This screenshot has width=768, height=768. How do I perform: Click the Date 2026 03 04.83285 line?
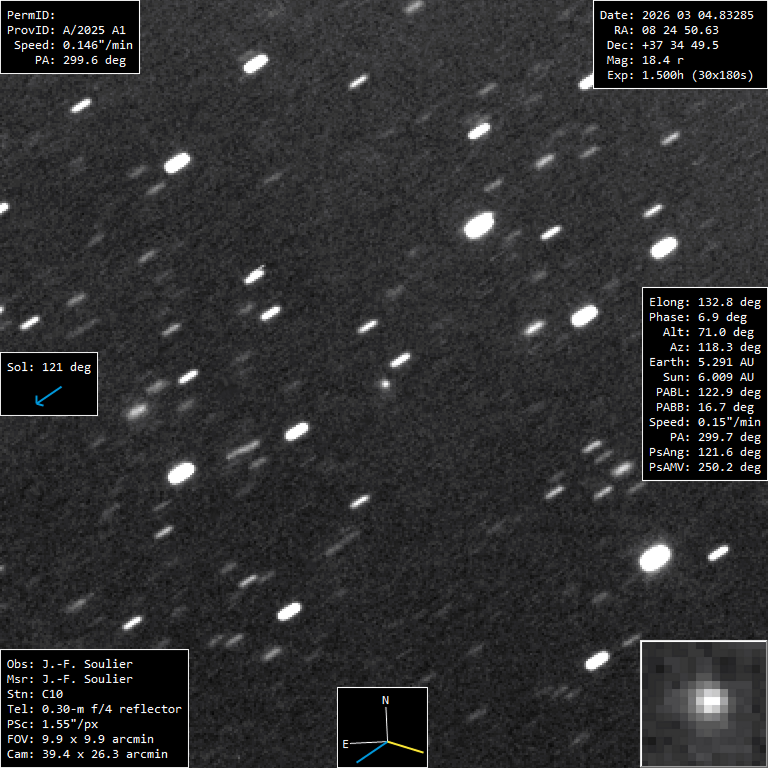click(675, 15)
